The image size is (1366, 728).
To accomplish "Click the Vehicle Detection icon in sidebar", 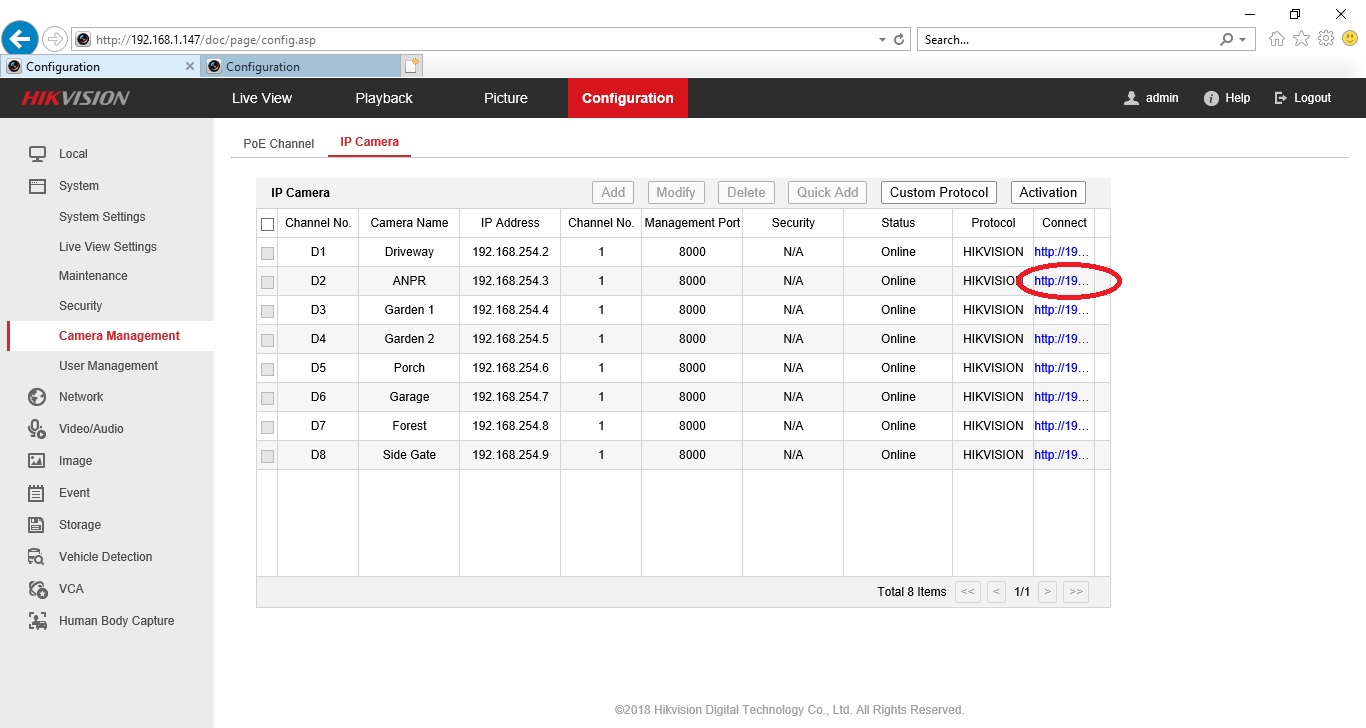I will [37, 557].
